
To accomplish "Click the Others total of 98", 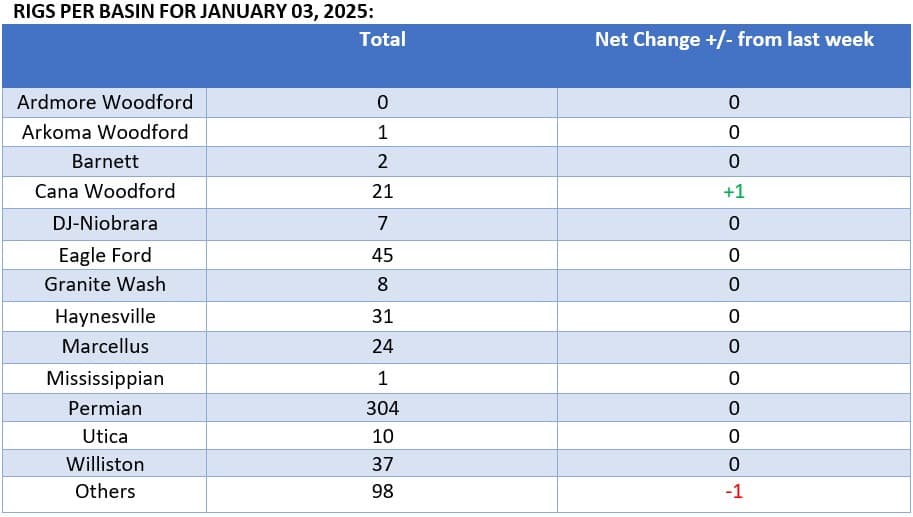I will click(382, 491).
